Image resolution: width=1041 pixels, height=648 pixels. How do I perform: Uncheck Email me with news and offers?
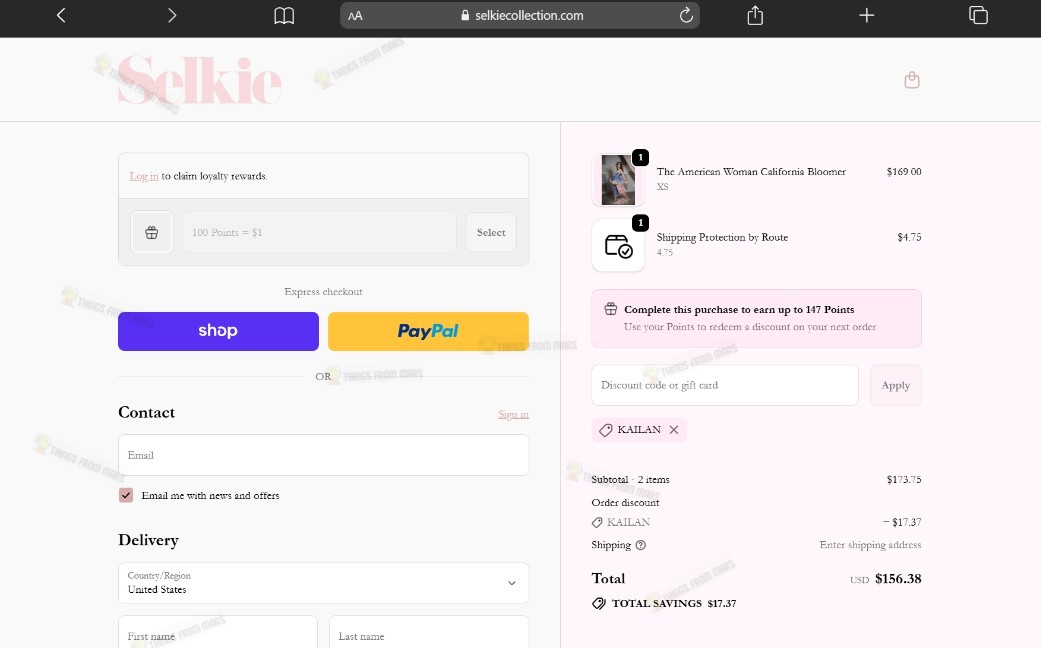click(x=126, y=495)
